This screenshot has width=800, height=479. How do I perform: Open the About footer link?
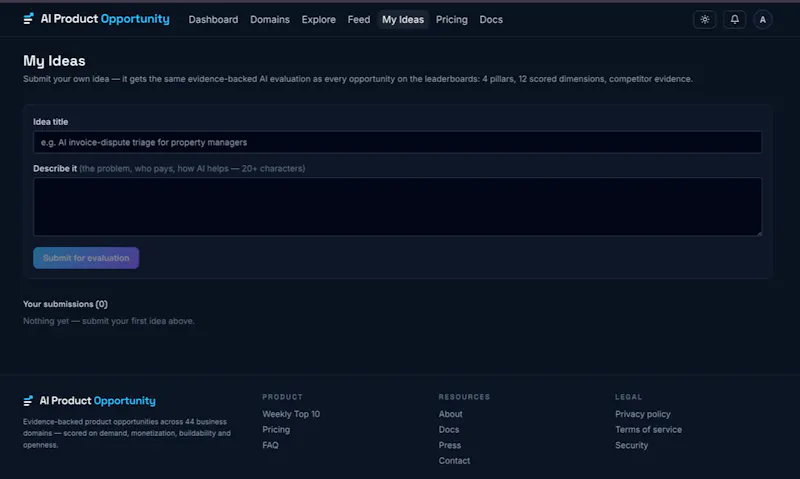(451, 414)
